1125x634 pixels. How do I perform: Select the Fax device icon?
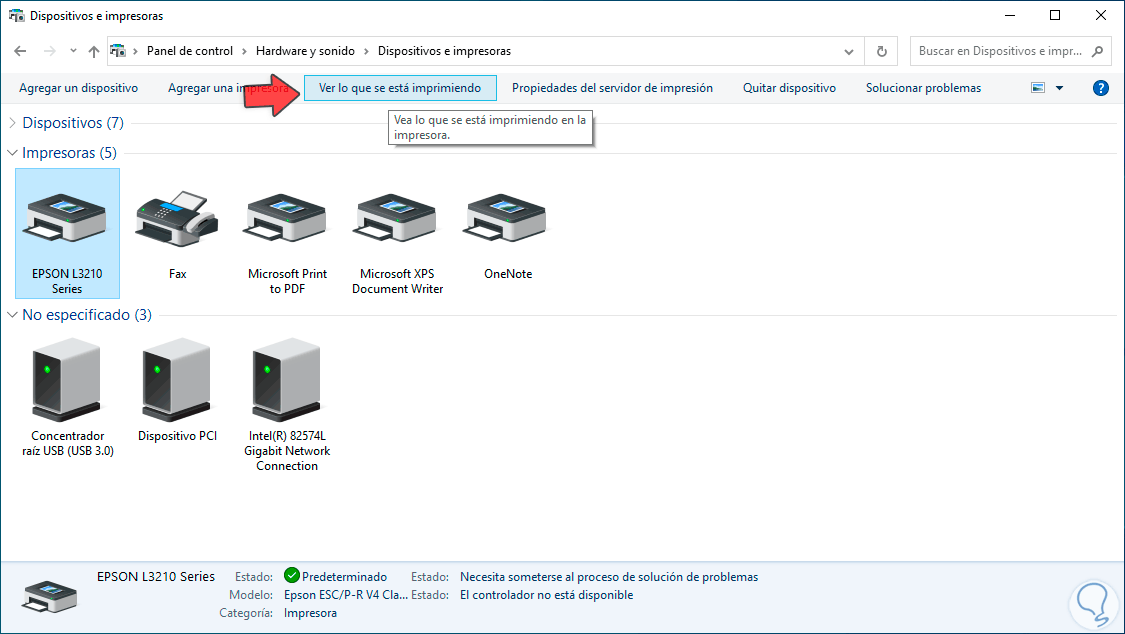pos(176,218)
